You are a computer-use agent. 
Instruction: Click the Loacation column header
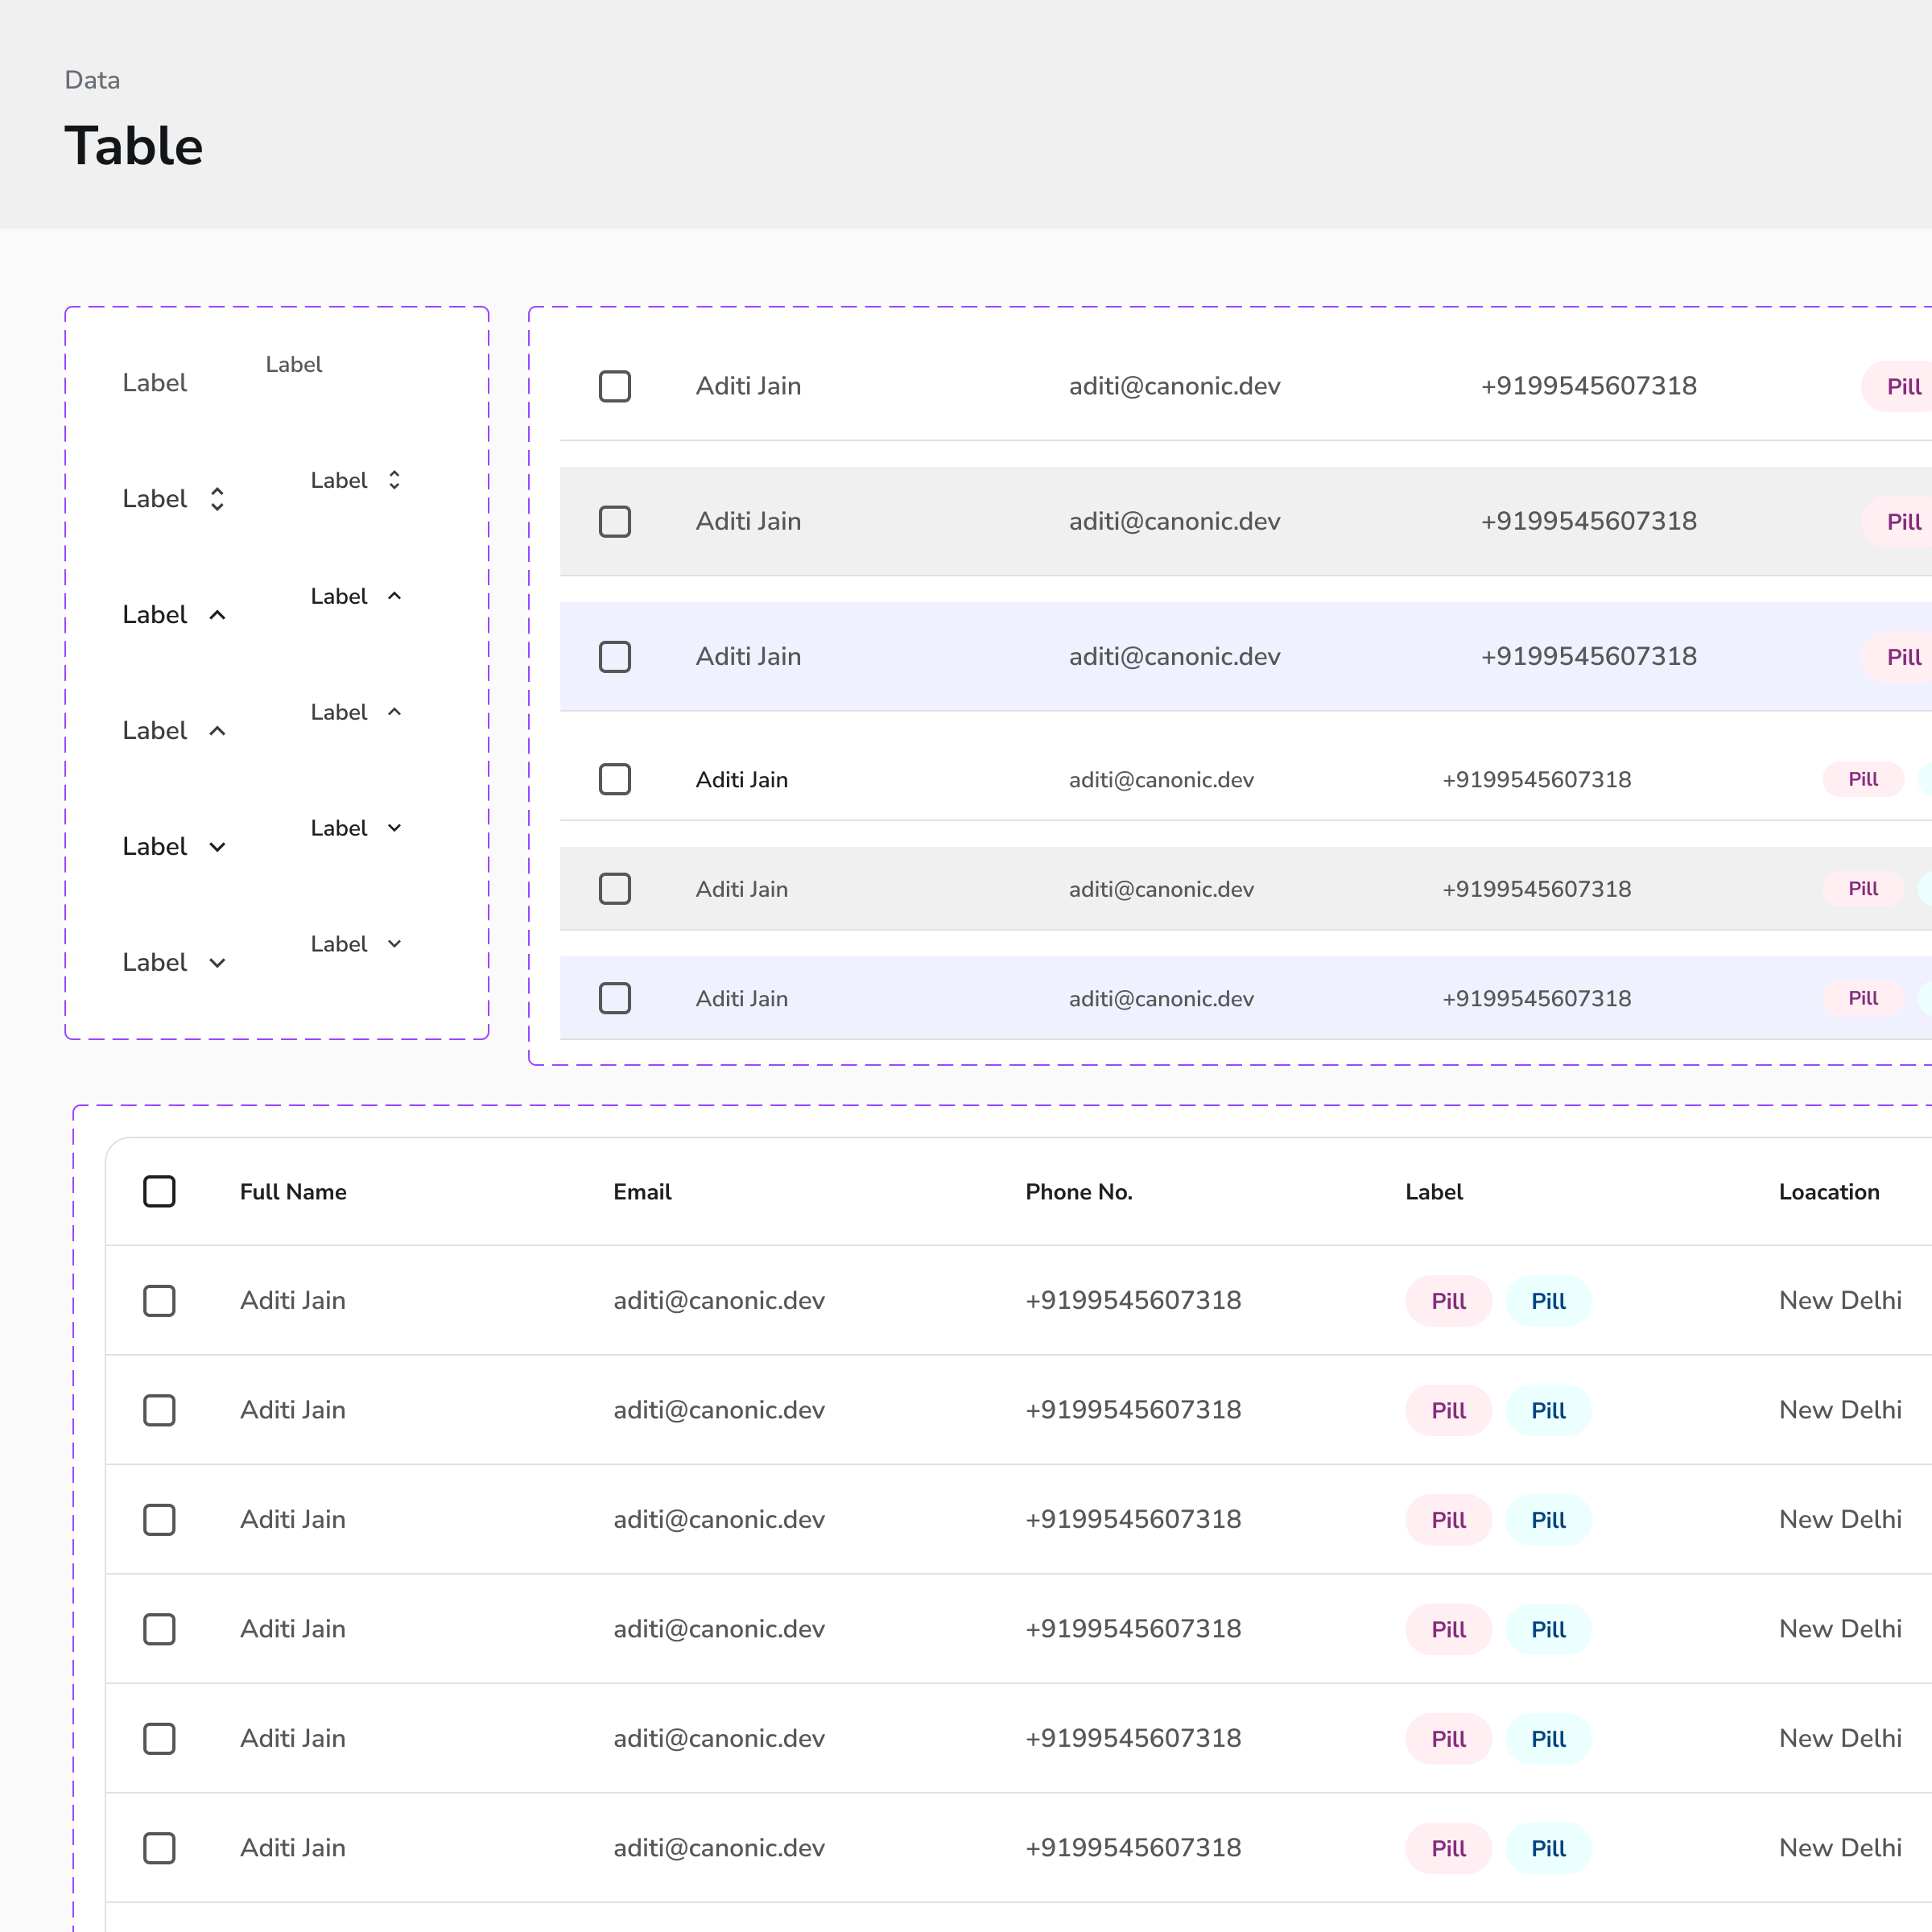(x=1829, y=1192)
